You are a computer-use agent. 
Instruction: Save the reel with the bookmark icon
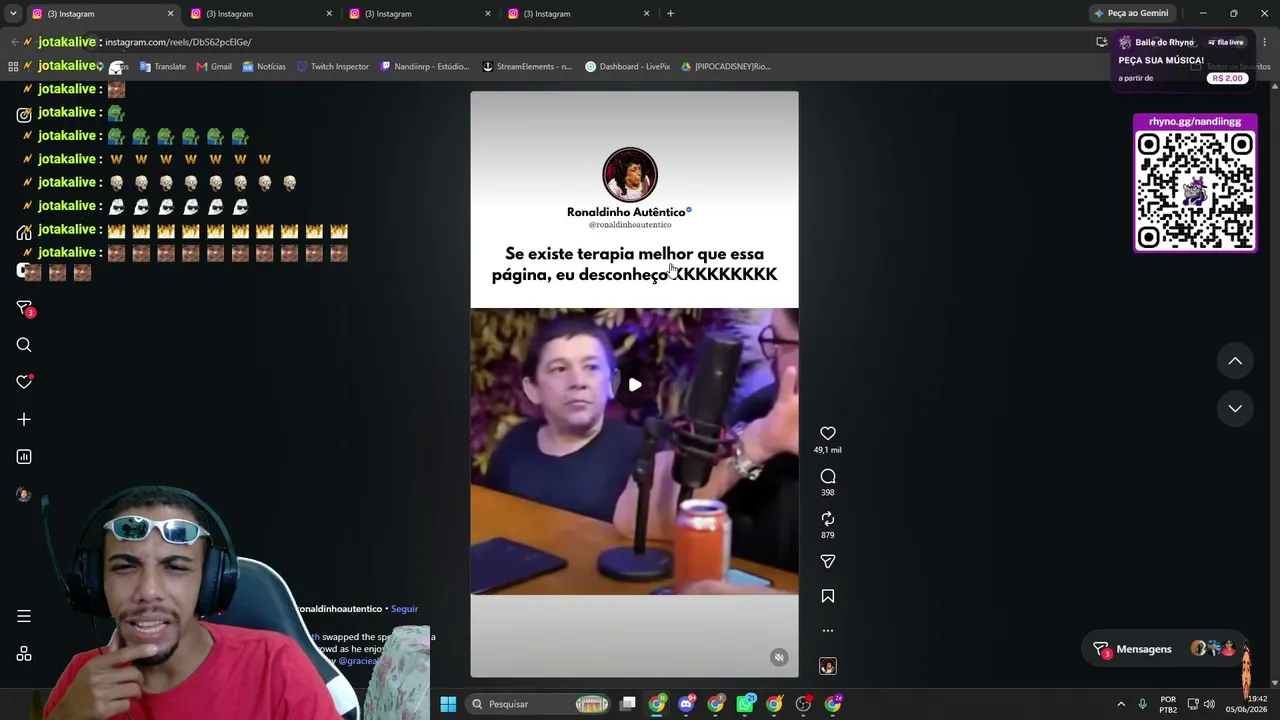click(827, 596)
